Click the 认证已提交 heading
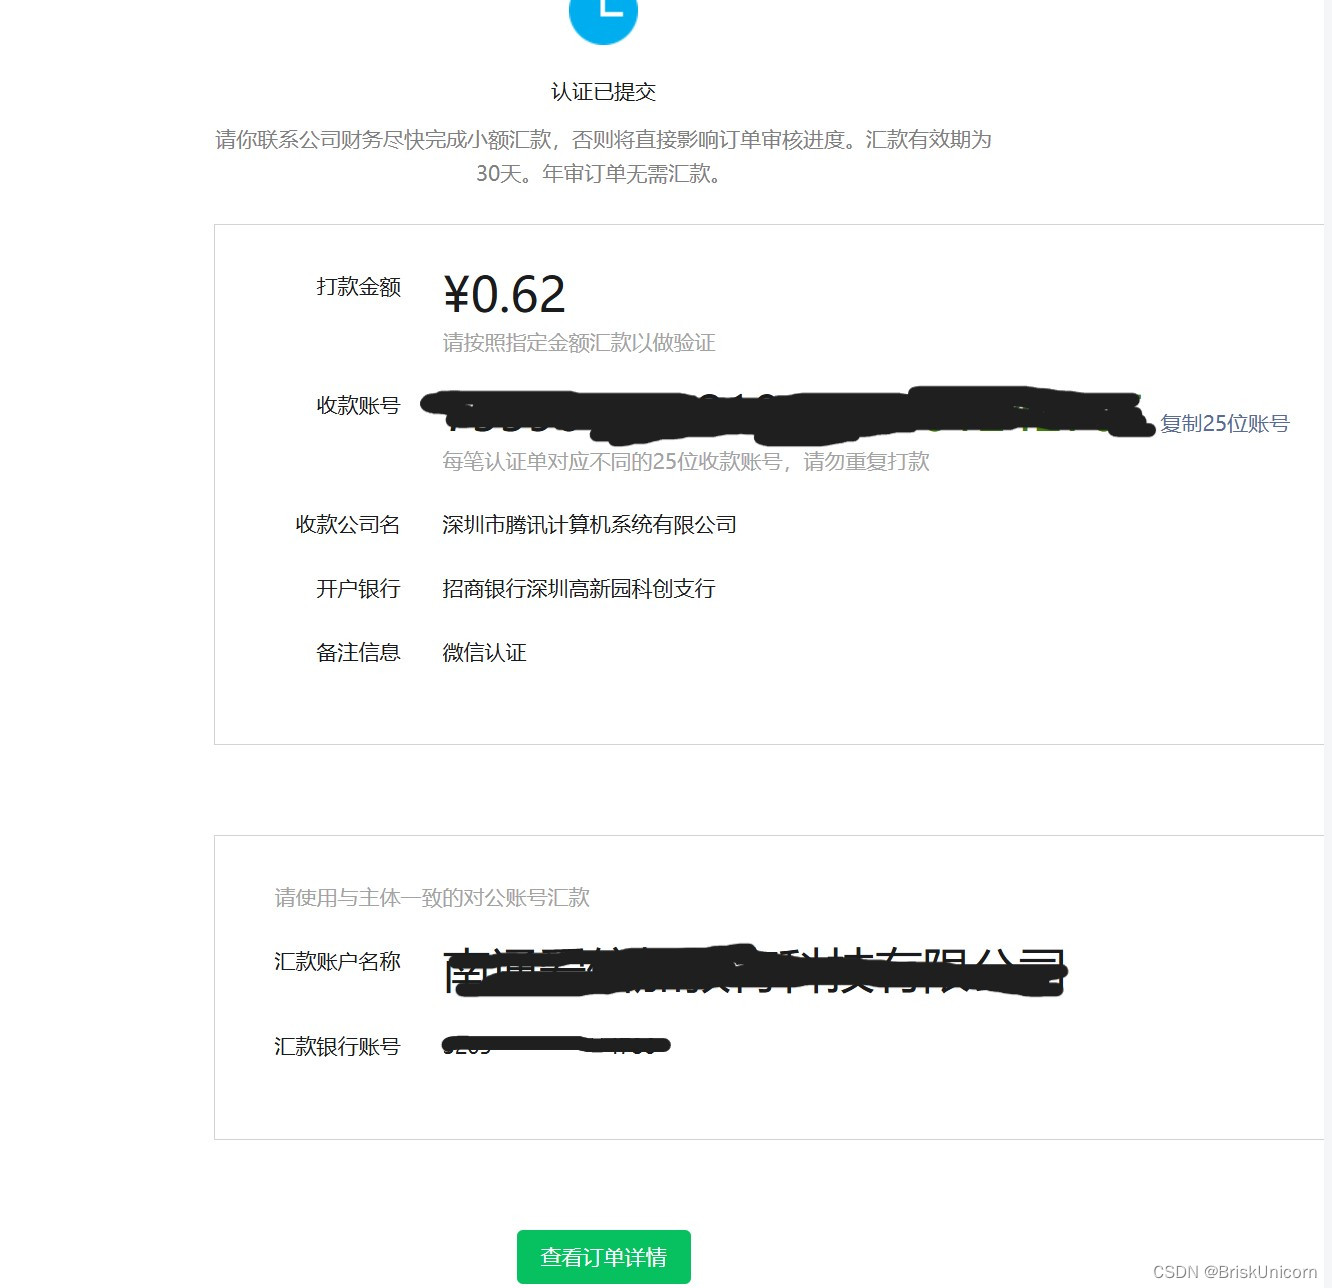Screen dimensions: 1332x1288 (x=603, y=92)
